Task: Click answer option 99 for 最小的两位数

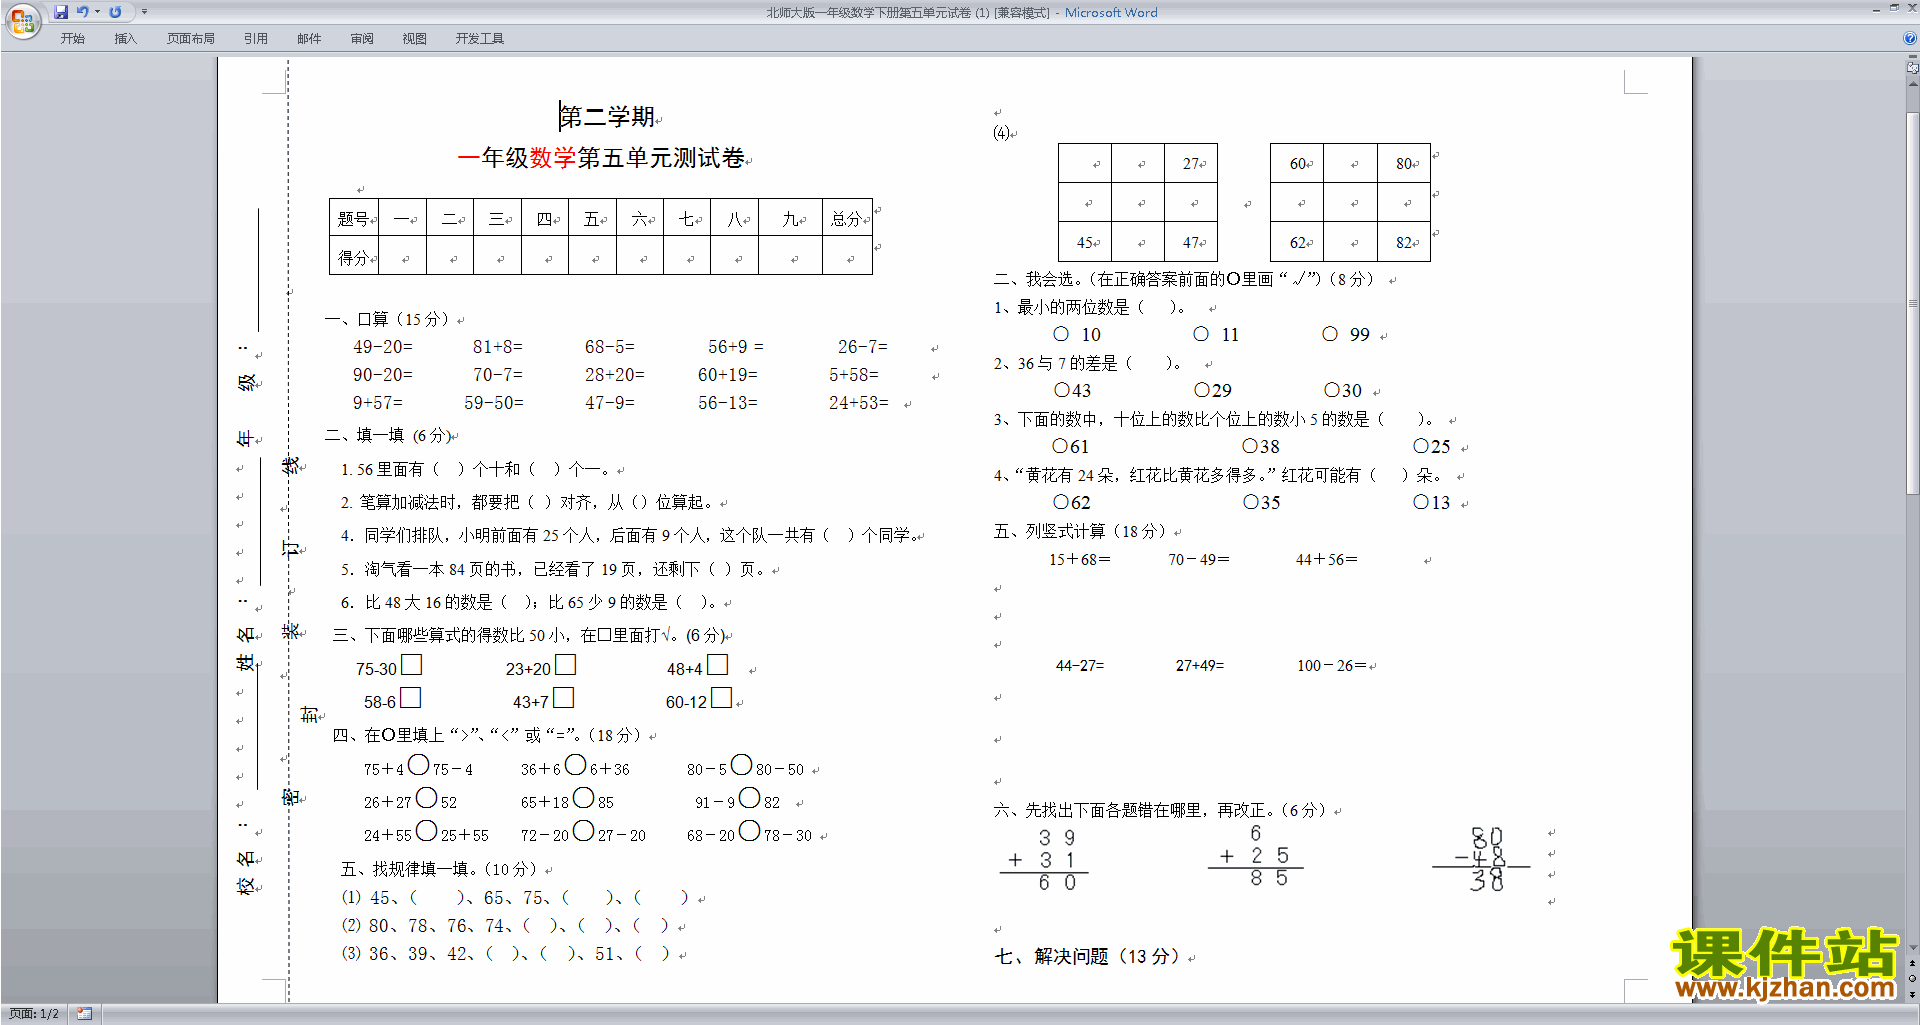Action: pyautogui.click(x=1347, y=335)
